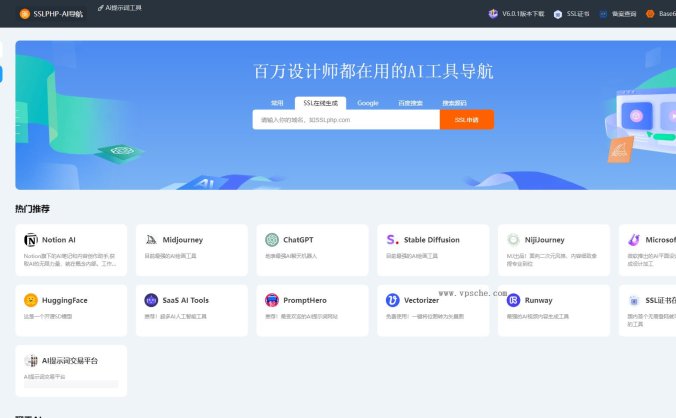Click the purple Microsoft card icon

pyautogui.click(x=634, y=240)
